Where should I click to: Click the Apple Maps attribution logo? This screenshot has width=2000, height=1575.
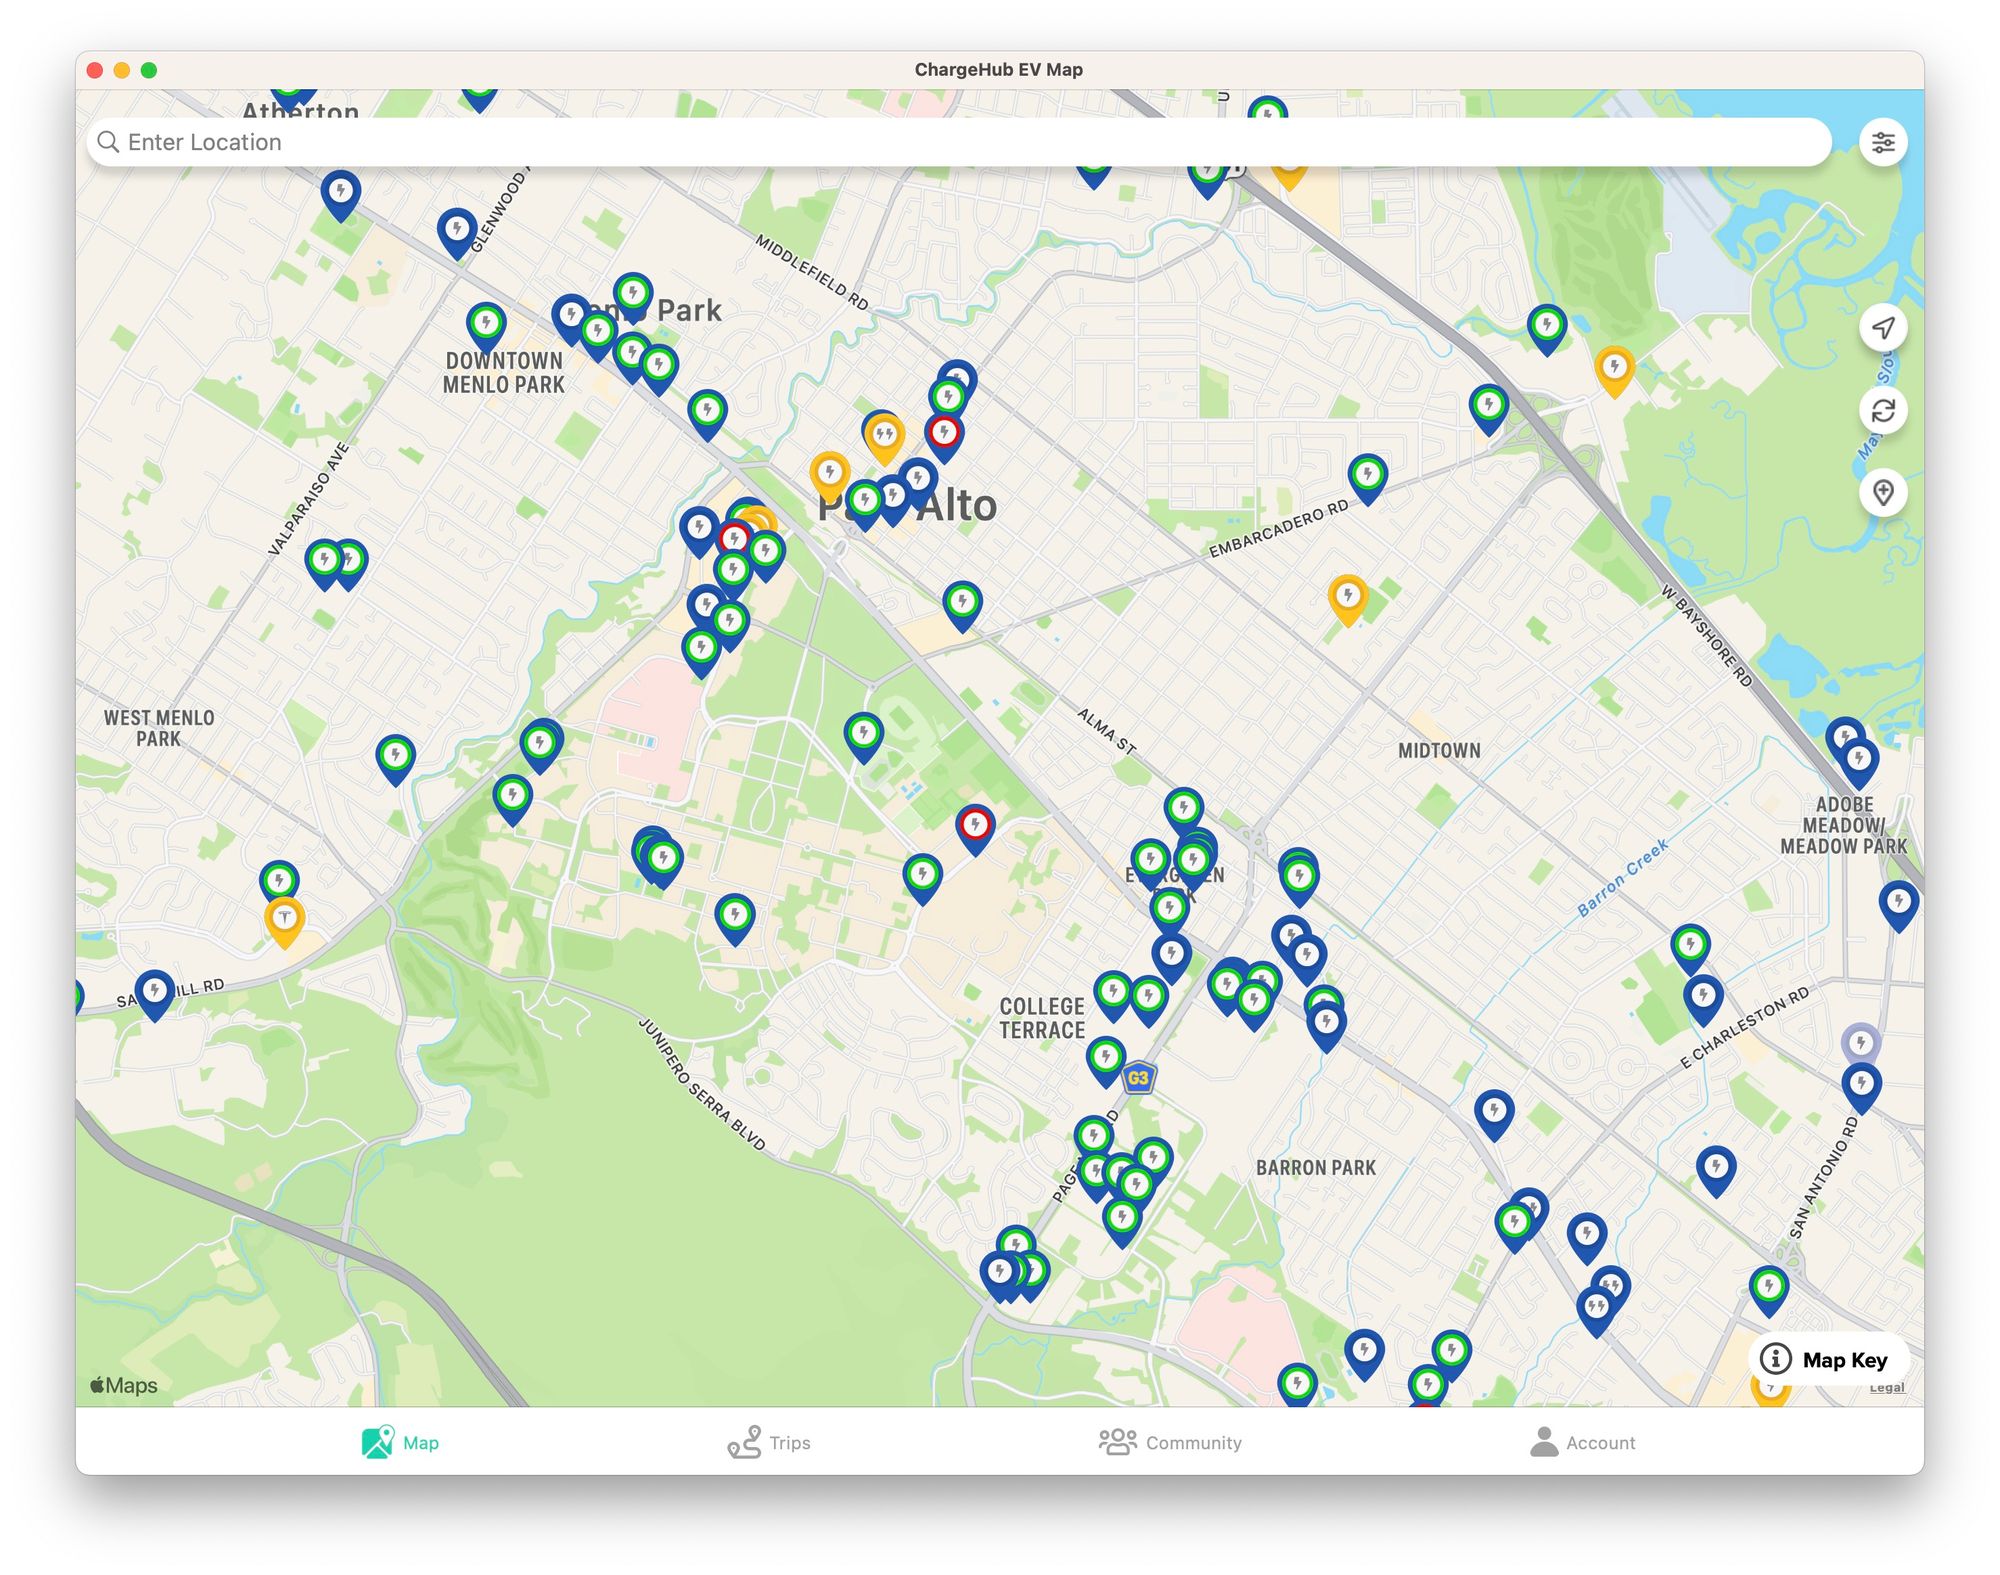click(124, 1385)
